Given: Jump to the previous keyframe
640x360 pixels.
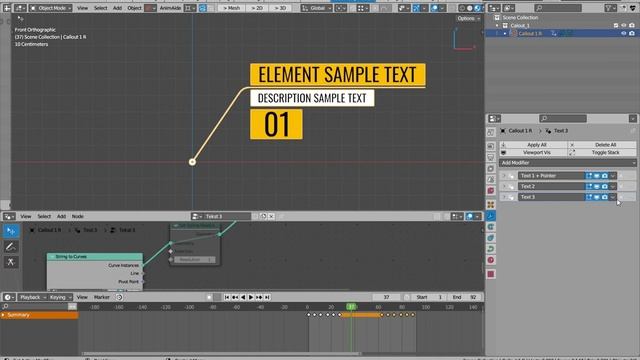Looking at the screenshot, I should (x=235, y=297).
